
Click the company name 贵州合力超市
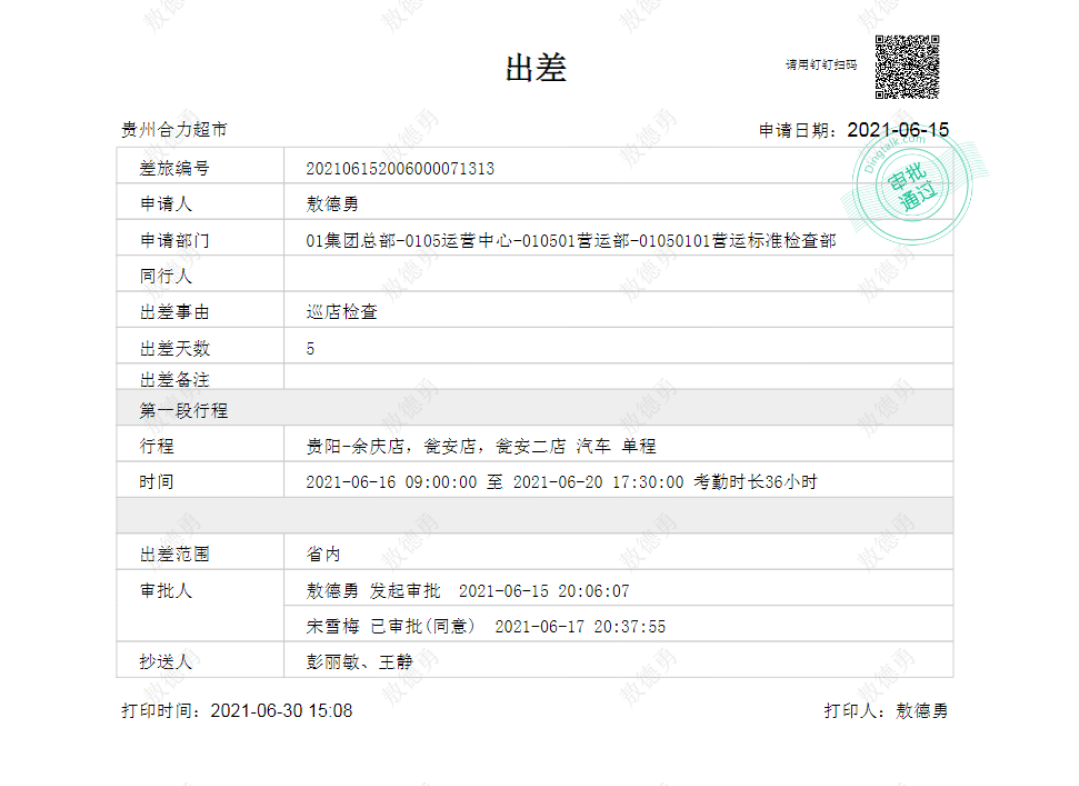(174, 130)
